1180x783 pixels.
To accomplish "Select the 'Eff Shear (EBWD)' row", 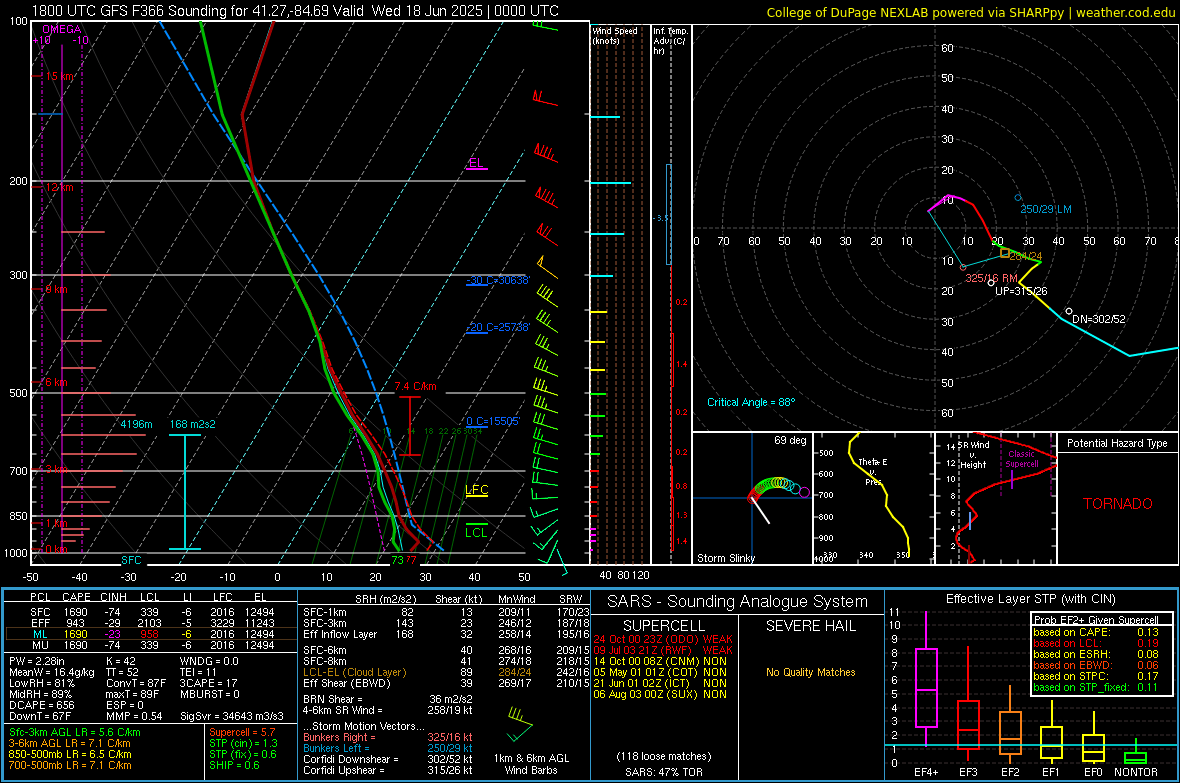I will click(446, 684).
